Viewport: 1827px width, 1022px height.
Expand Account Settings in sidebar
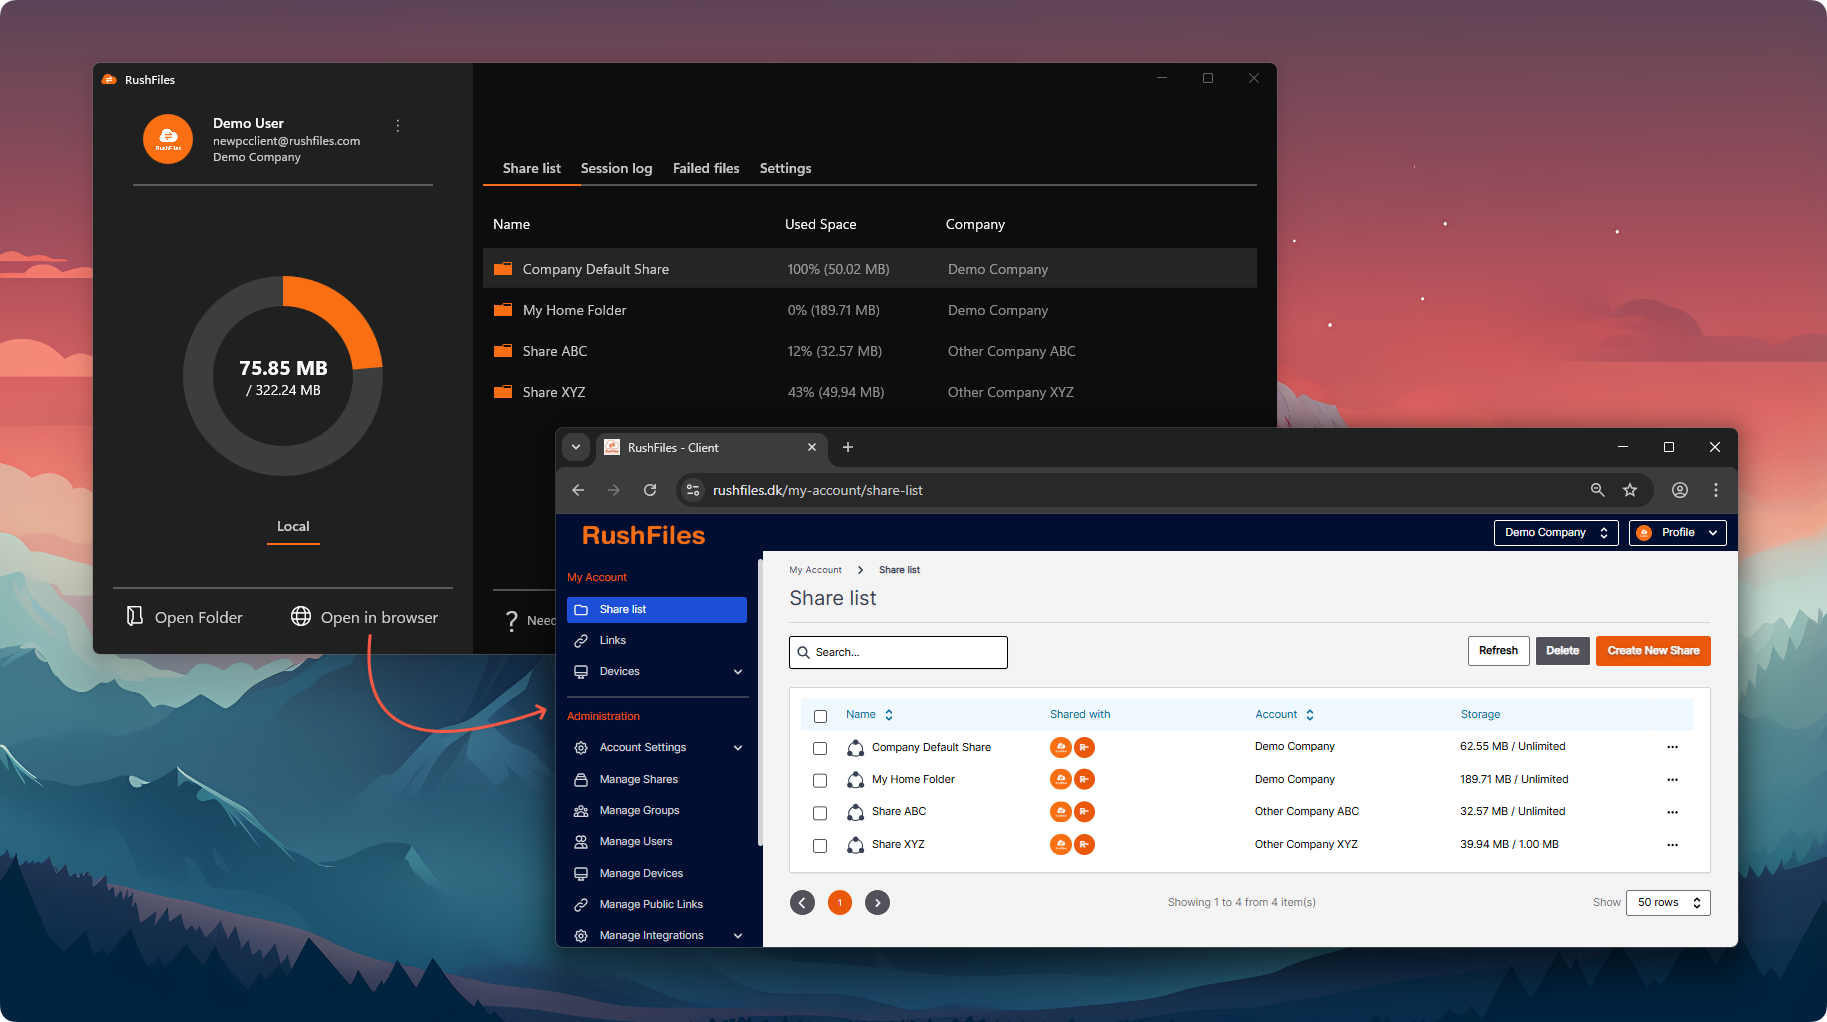pos(738,748)
